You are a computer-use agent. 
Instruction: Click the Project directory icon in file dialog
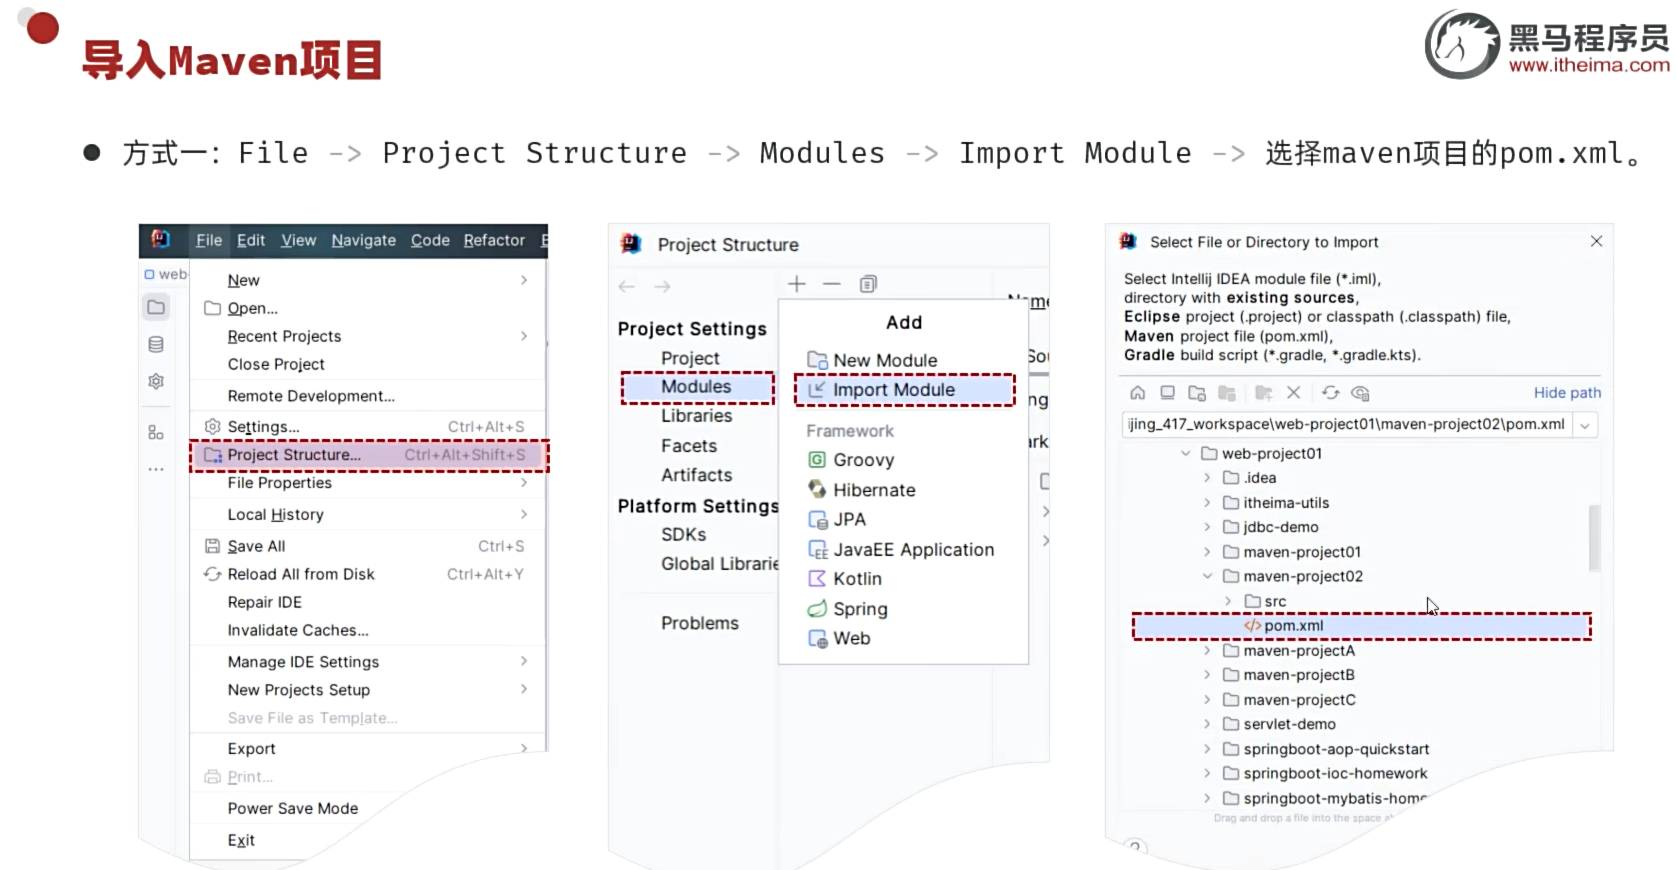click(1197, 393)
